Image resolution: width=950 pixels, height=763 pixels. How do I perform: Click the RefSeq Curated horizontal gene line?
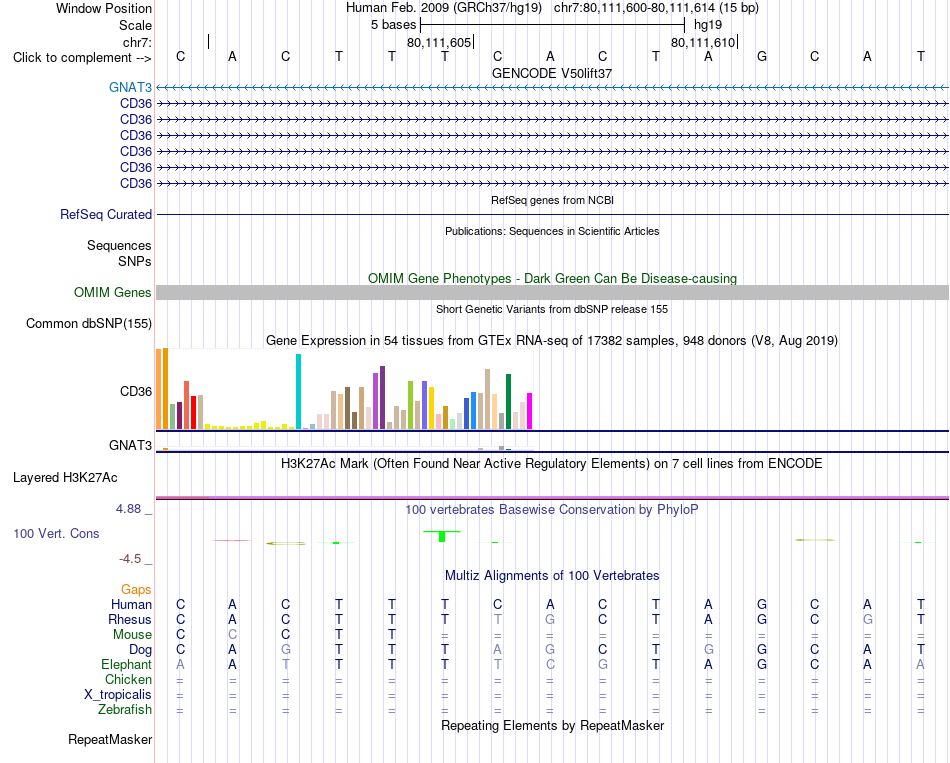click(553, 215)
